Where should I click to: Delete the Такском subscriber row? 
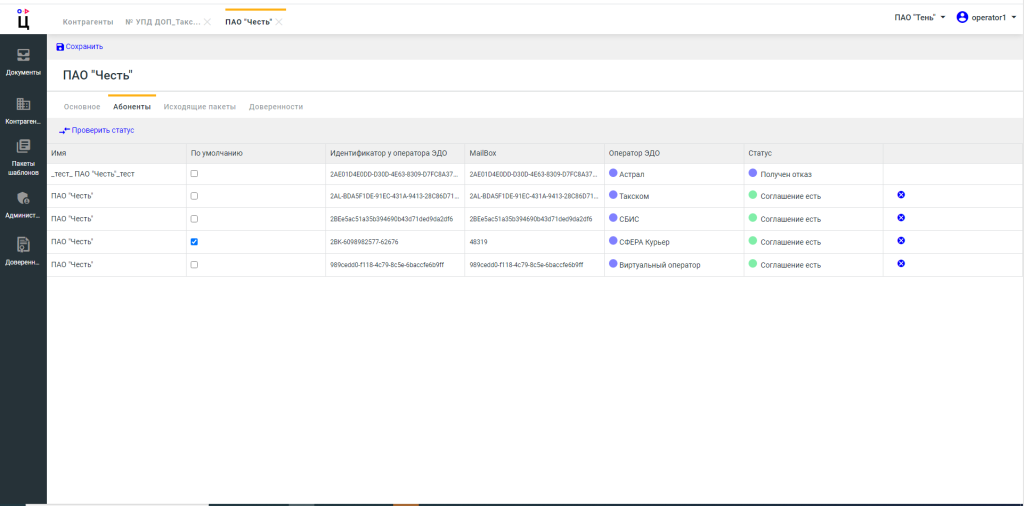[901, 195]
